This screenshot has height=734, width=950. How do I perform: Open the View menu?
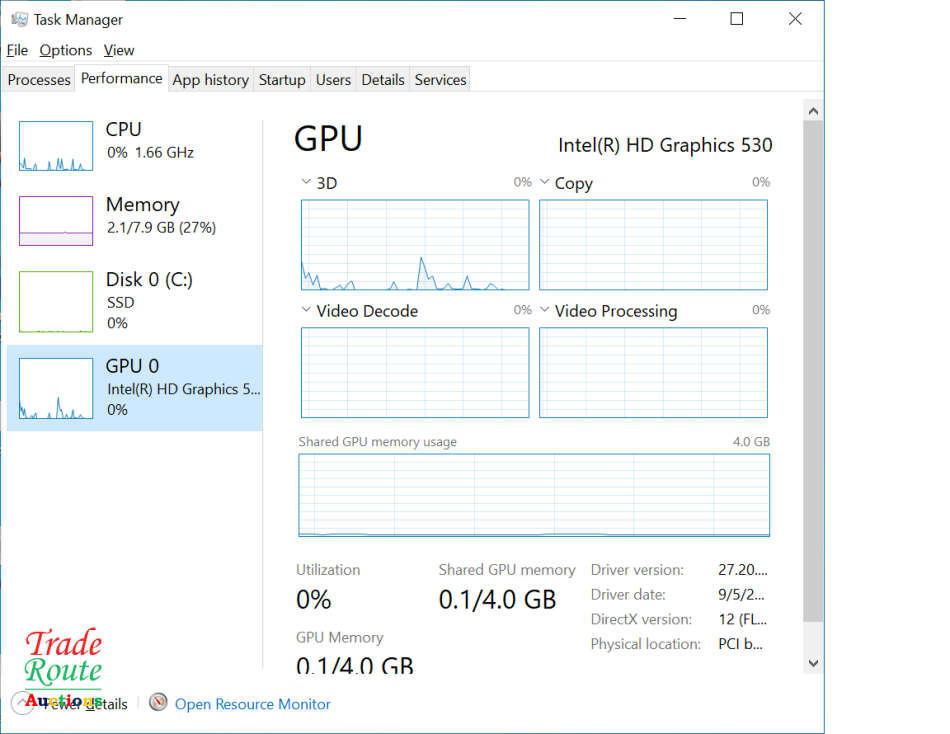coord(118,50)
